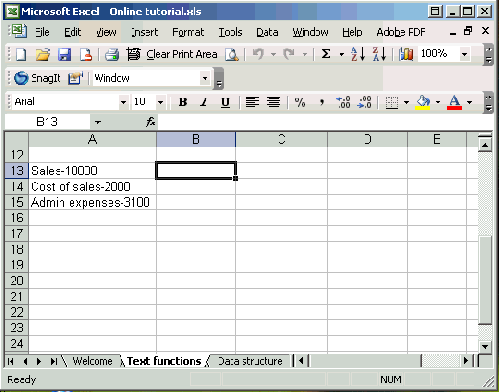499x392 pixels.
Task: Expand the AutoSum dropdown arrow
Action: [342, 54]
